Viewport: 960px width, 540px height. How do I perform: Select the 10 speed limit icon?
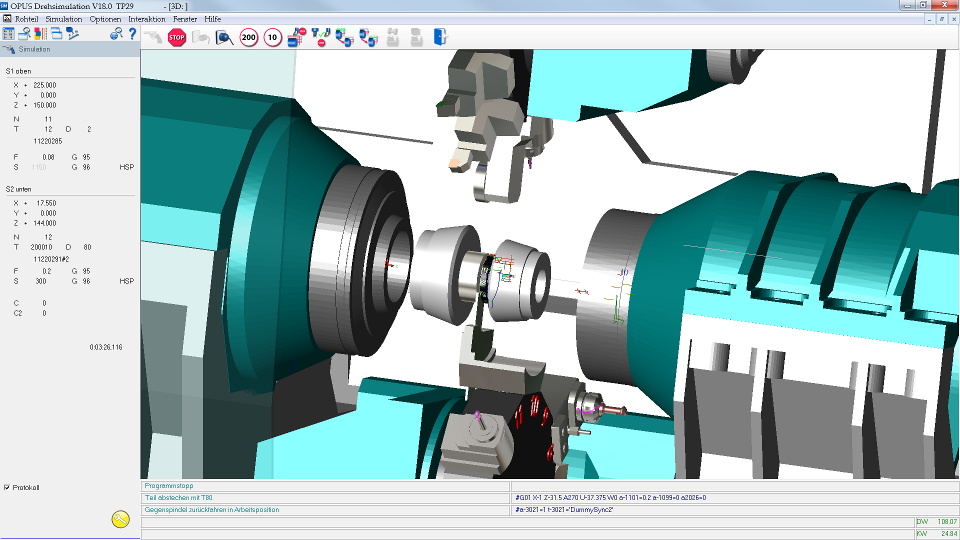click(272, 37)
